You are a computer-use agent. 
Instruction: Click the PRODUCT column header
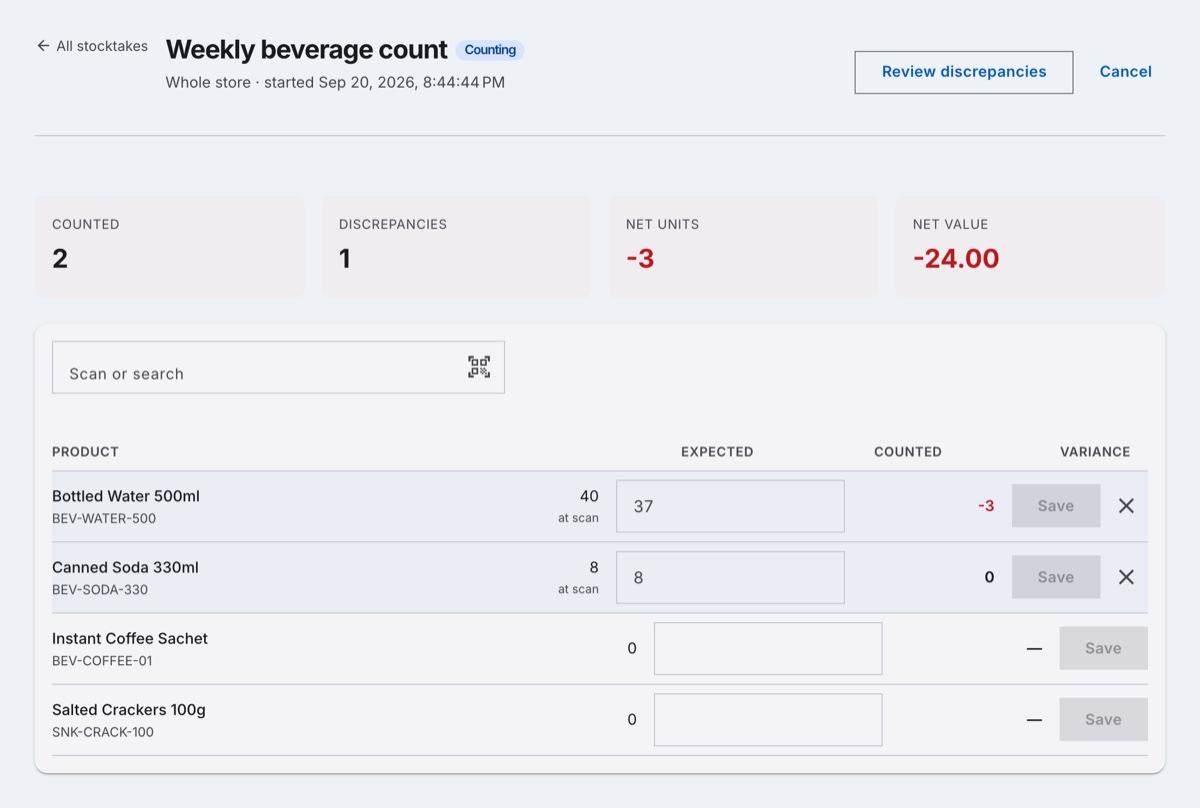[85, 452]
